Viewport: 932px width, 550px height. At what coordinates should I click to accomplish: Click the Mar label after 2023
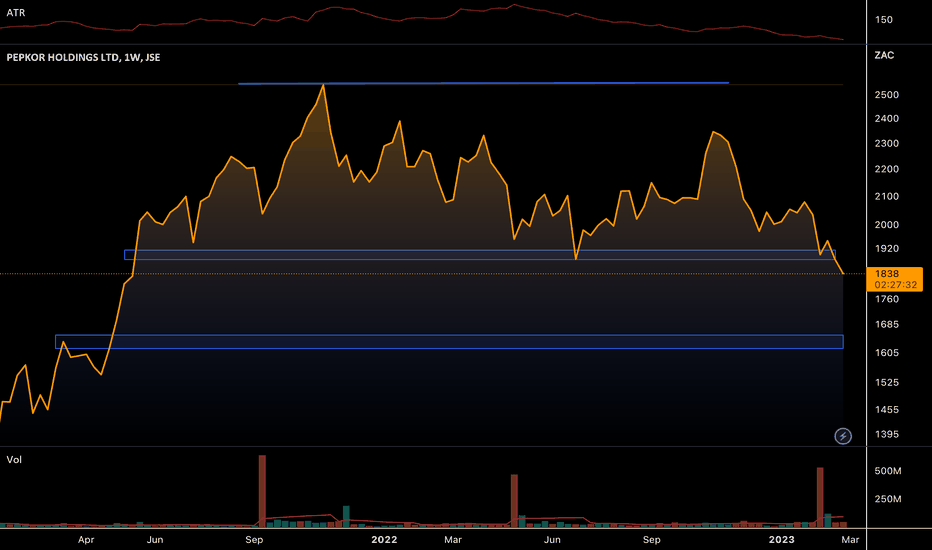(x=850, y=540)
